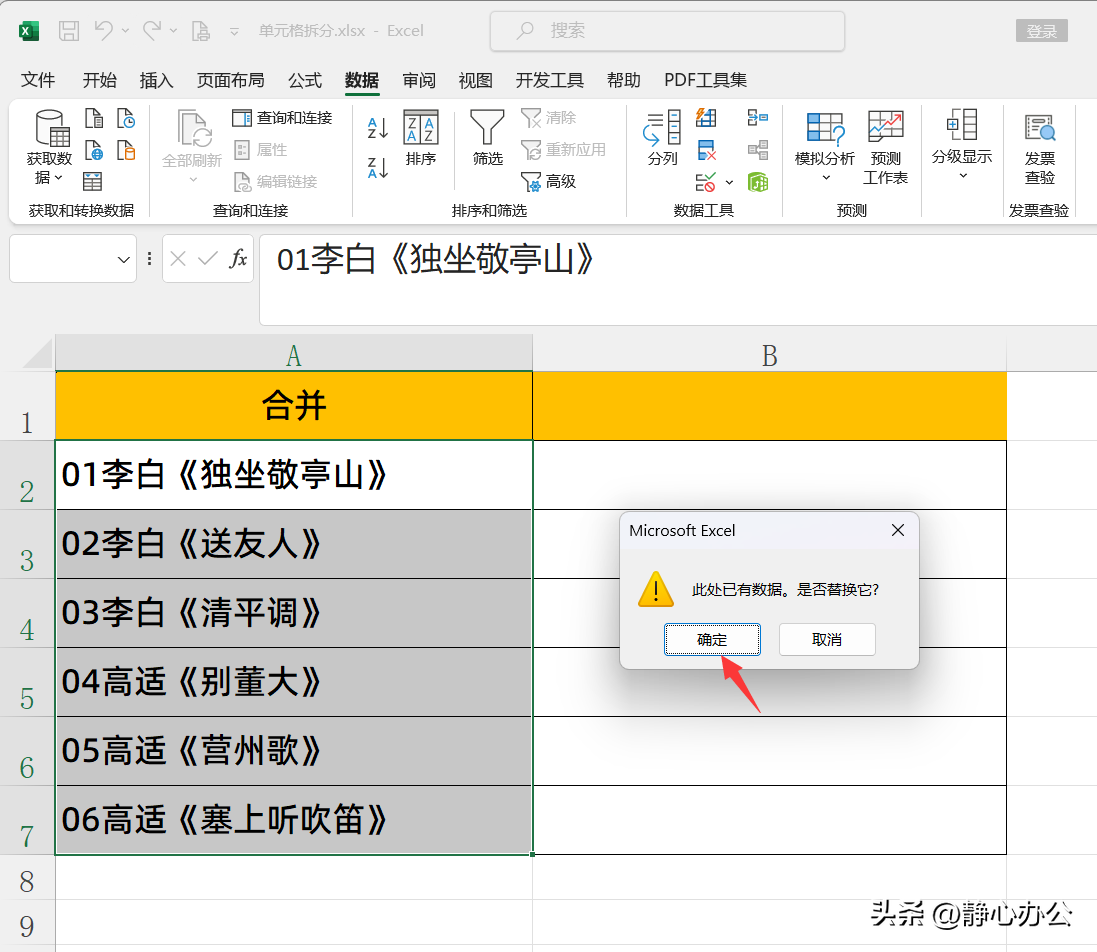
Task: Select cell with 05高适《营州歌》
Action: point(294,751)
